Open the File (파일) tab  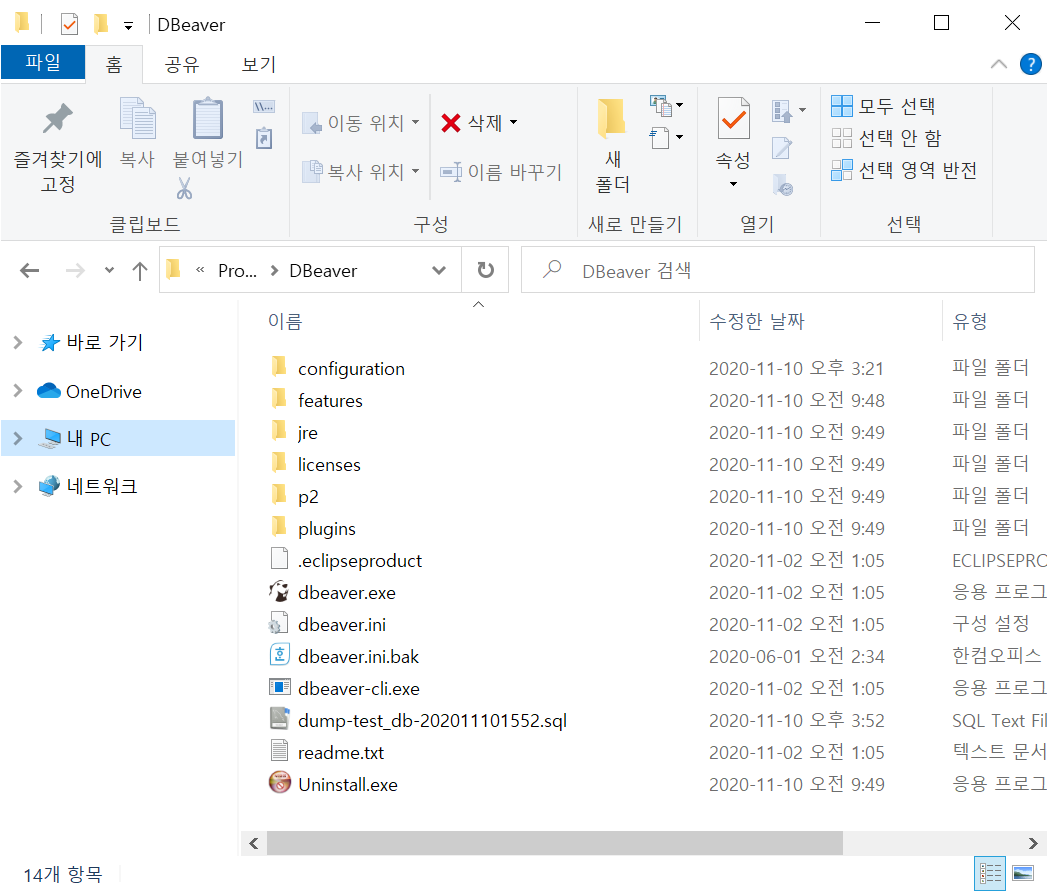pyautogui.click(x=43, y=62)
